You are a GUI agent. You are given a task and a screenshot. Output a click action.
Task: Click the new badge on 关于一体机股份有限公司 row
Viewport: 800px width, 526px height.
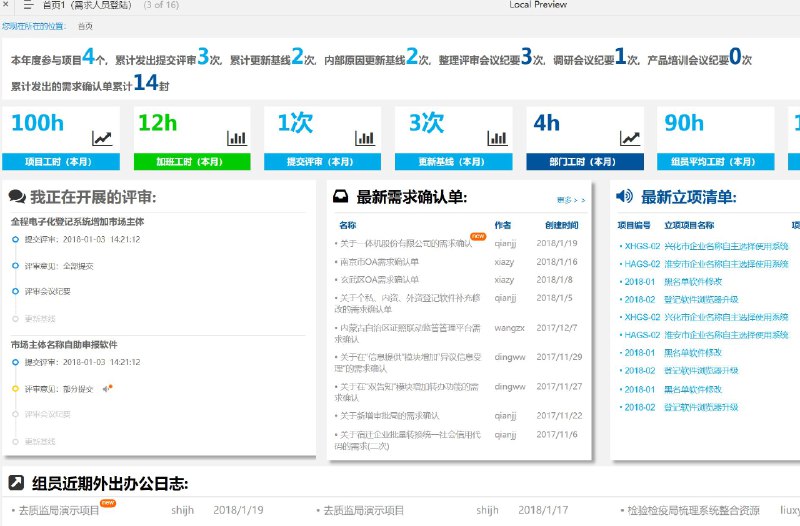click(x=478, y=236)
